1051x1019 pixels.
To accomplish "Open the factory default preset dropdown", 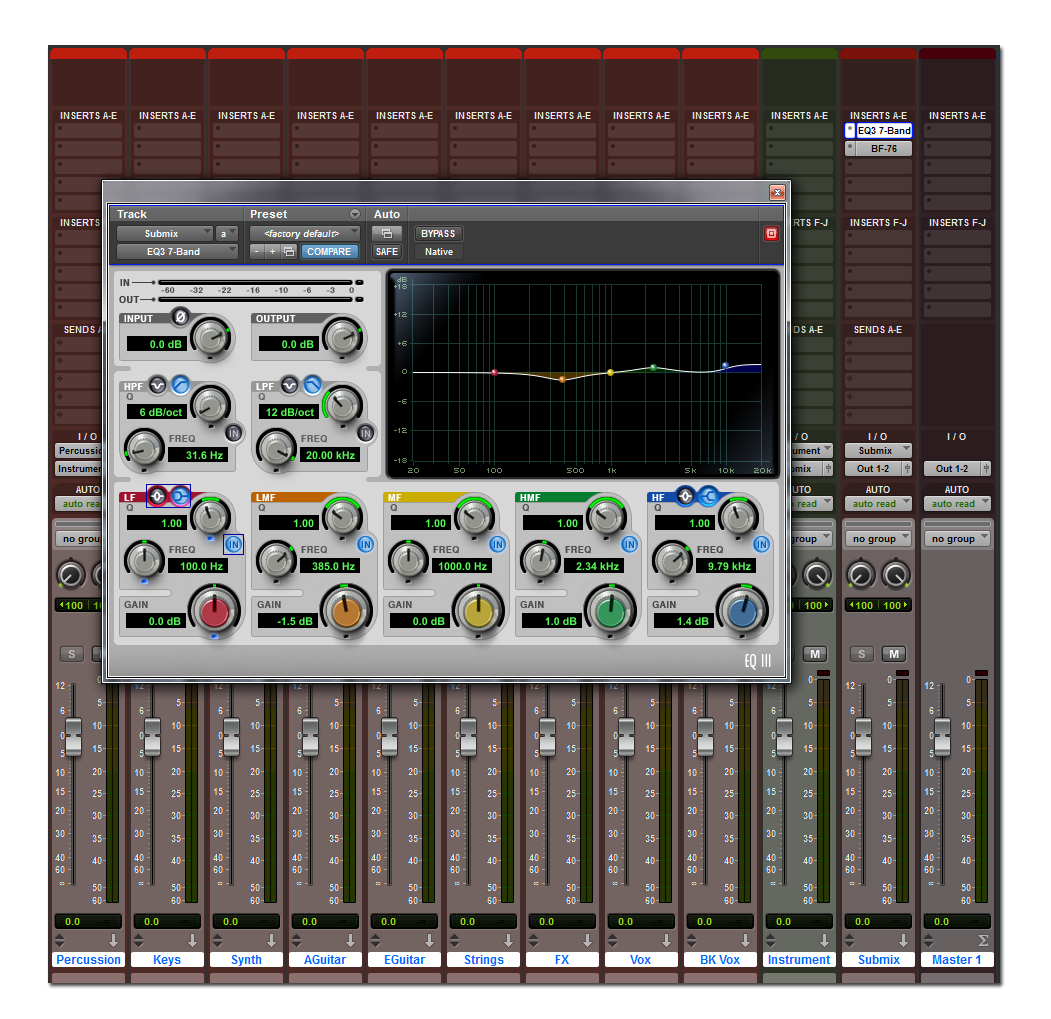I will [x=305, y=233].
